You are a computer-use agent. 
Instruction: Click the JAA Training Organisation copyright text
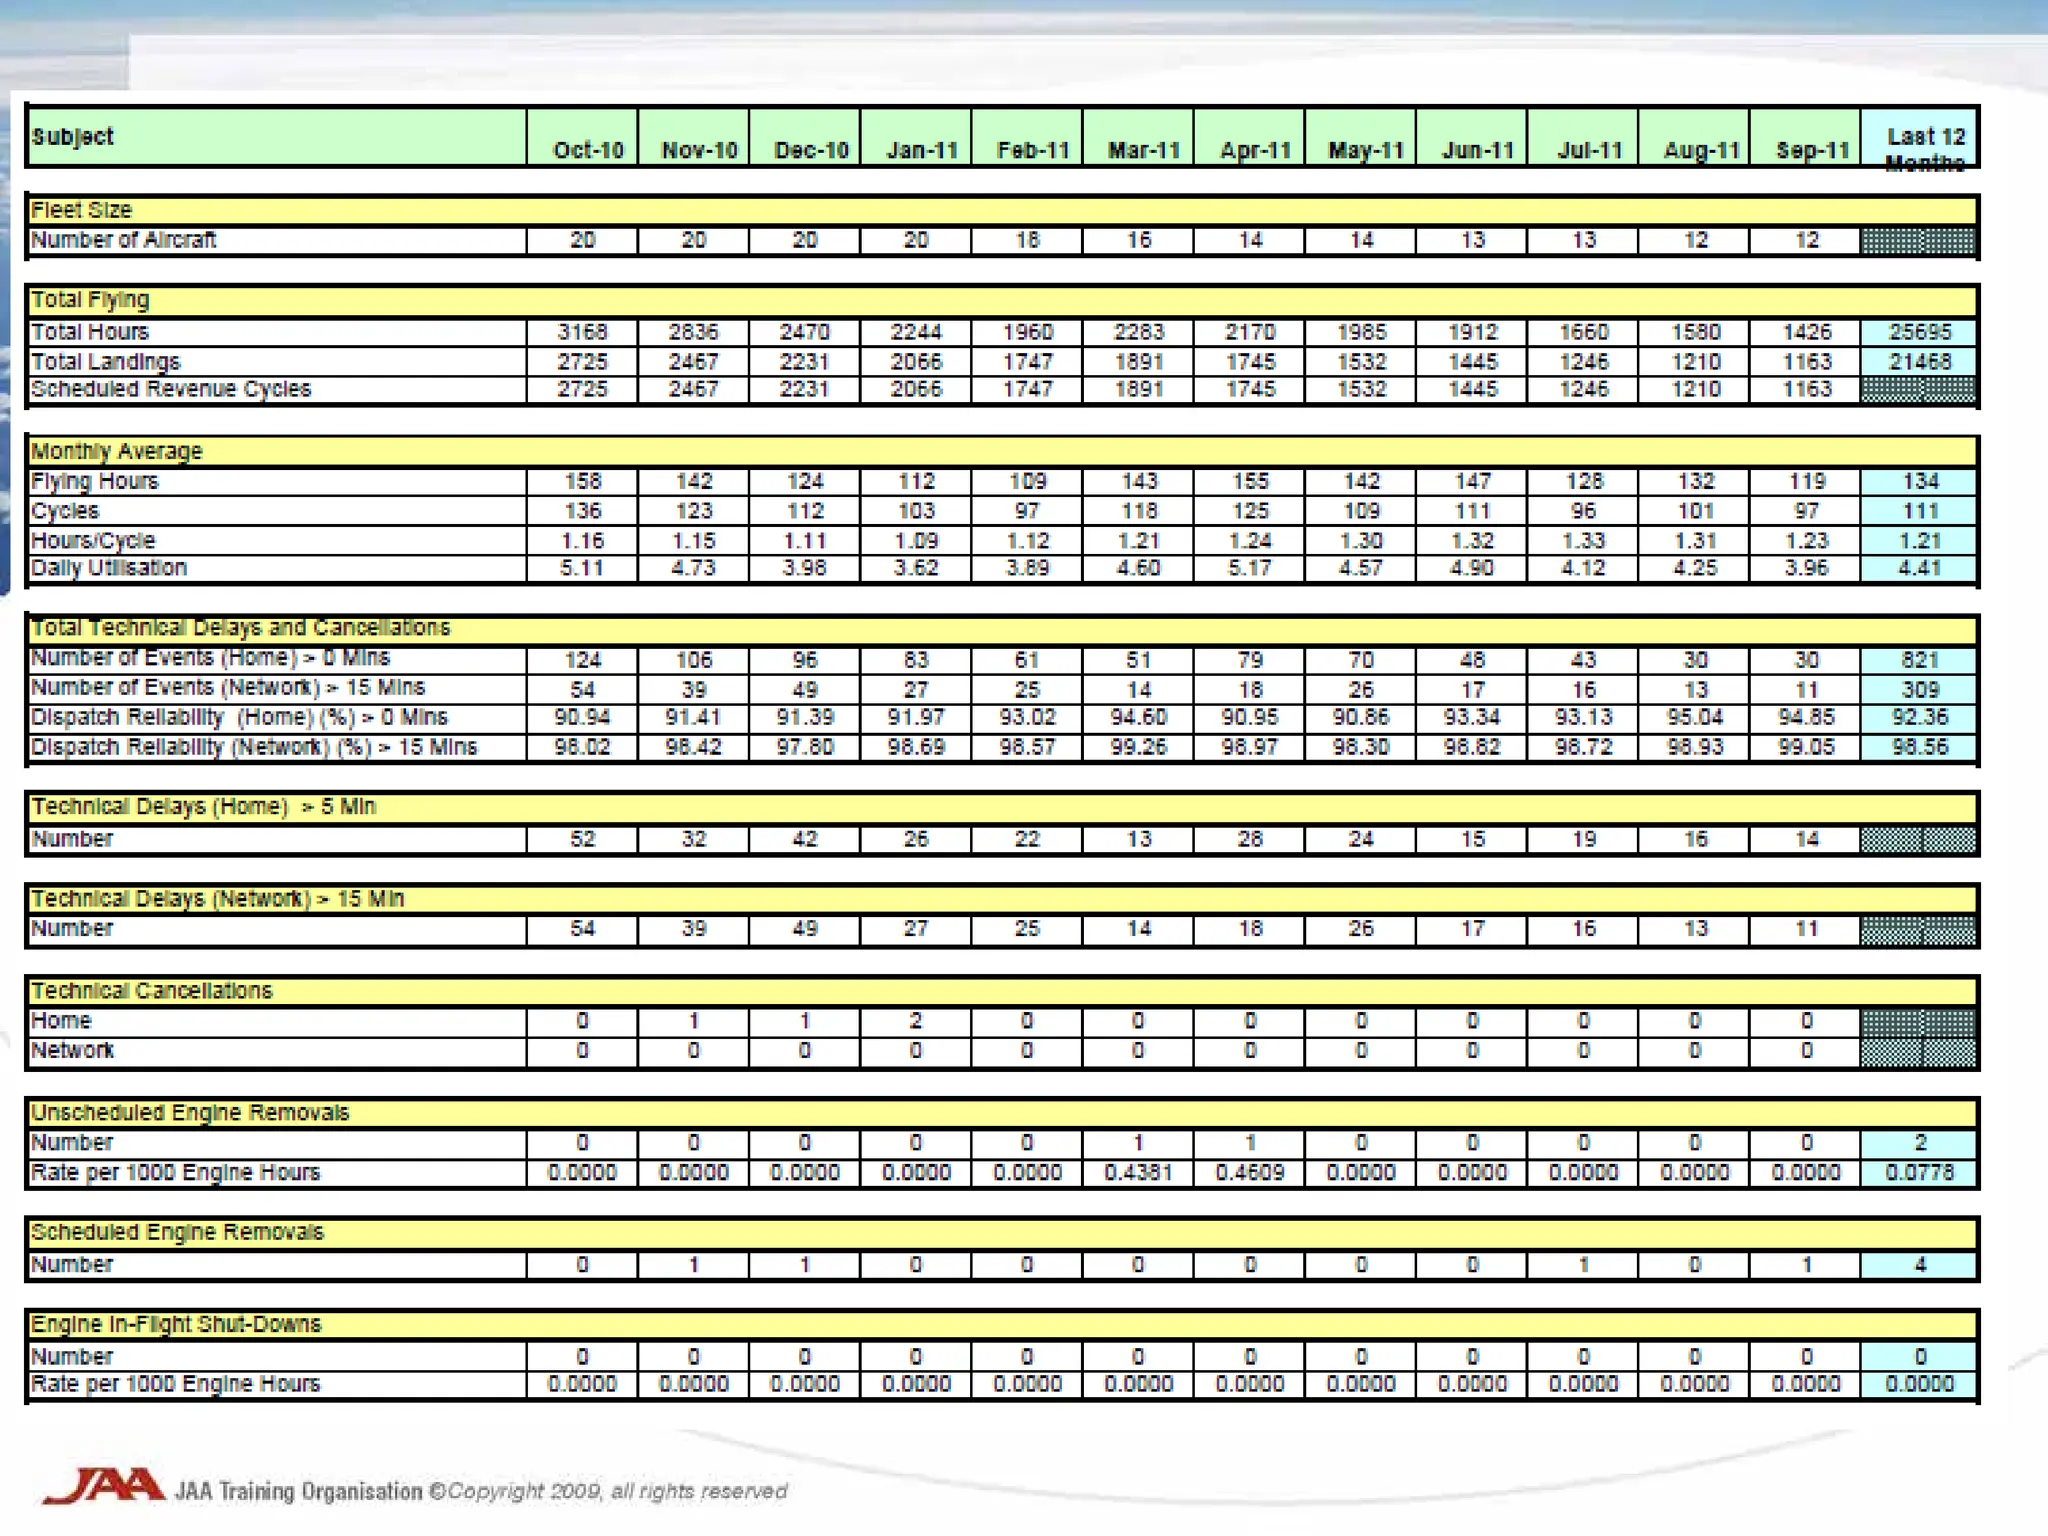[481, 1491]
